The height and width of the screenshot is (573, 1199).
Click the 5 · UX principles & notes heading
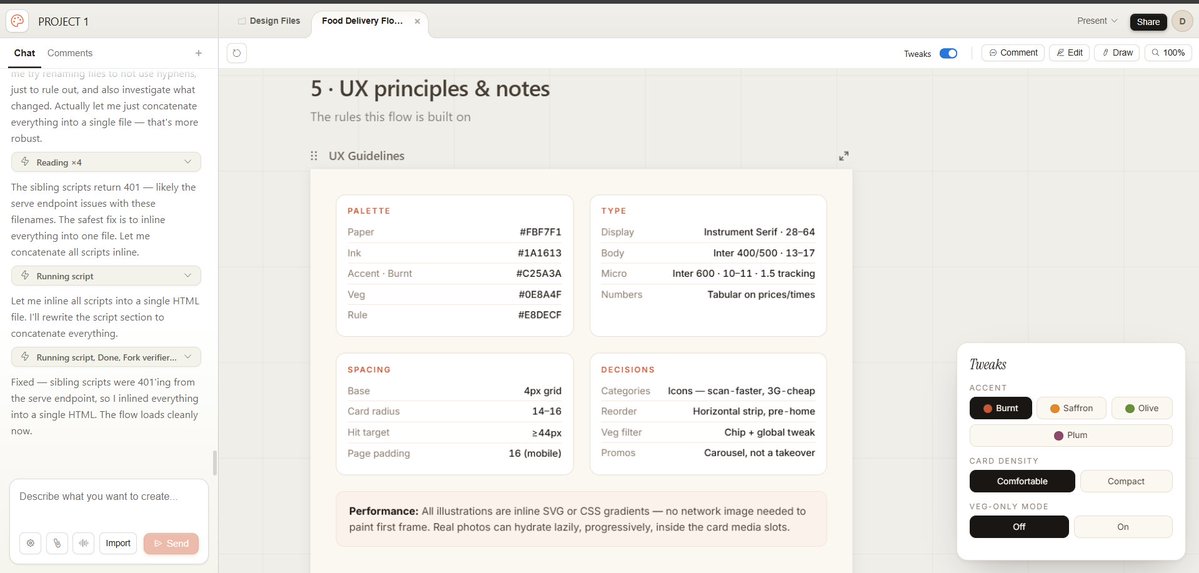pyautogui.click(x=431, y=89)
